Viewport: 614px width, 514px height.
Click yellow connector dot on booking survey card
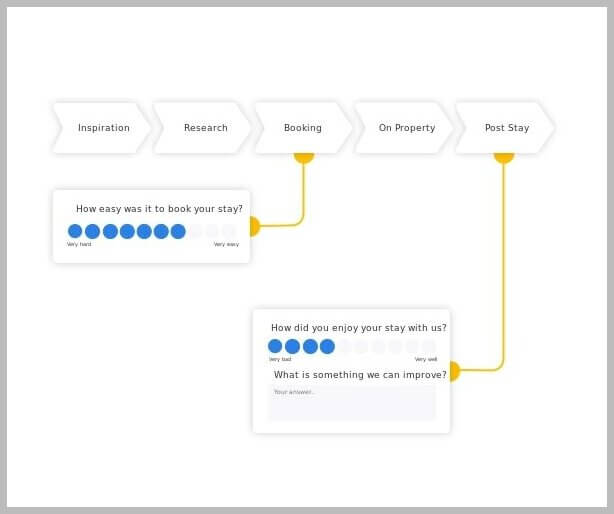(252, 227)
